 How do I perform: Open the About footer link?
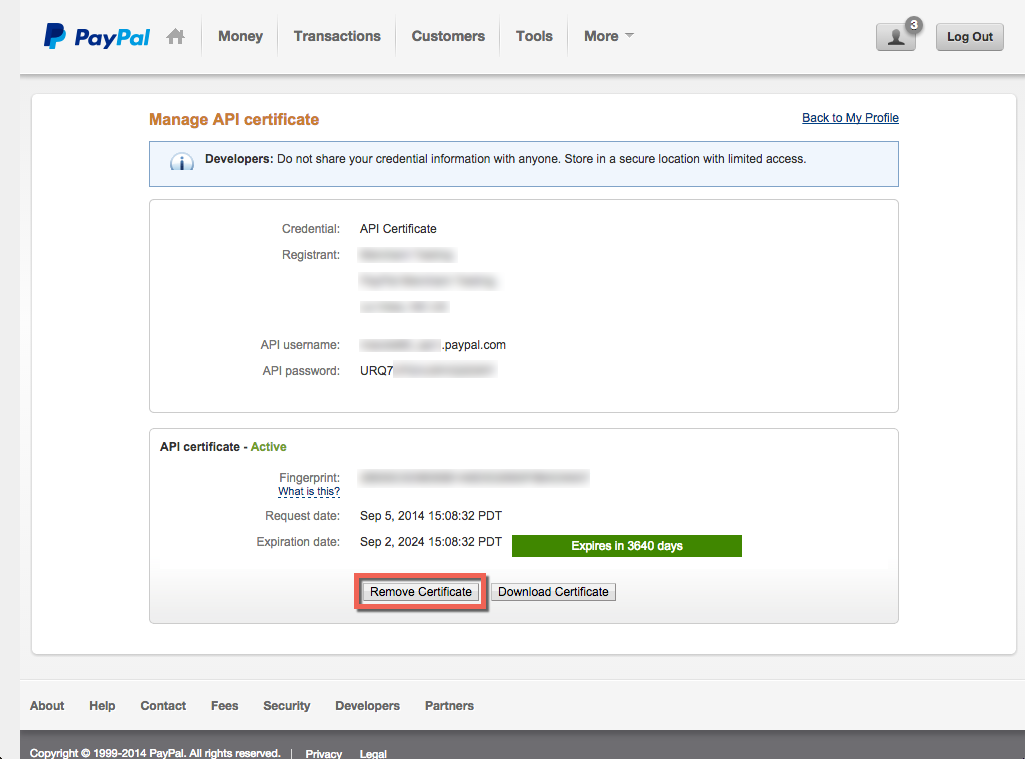(x=47, y=705)
